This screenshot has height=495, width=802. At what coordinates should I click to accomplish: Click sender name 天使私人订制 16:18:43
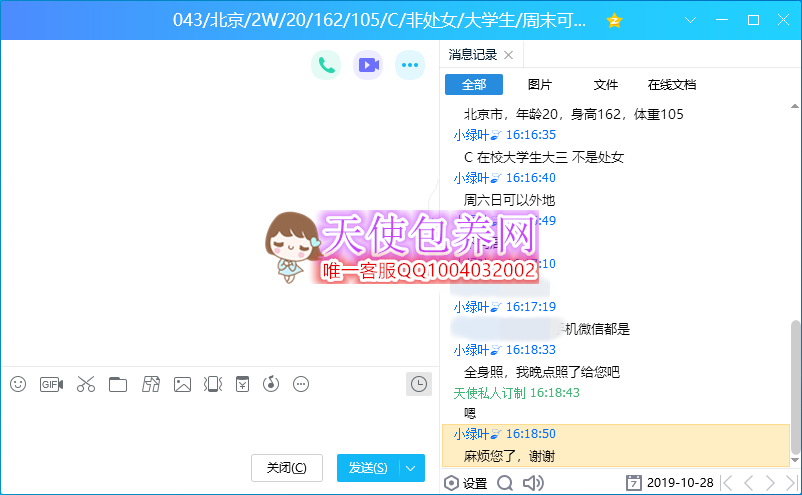(516, 393)
